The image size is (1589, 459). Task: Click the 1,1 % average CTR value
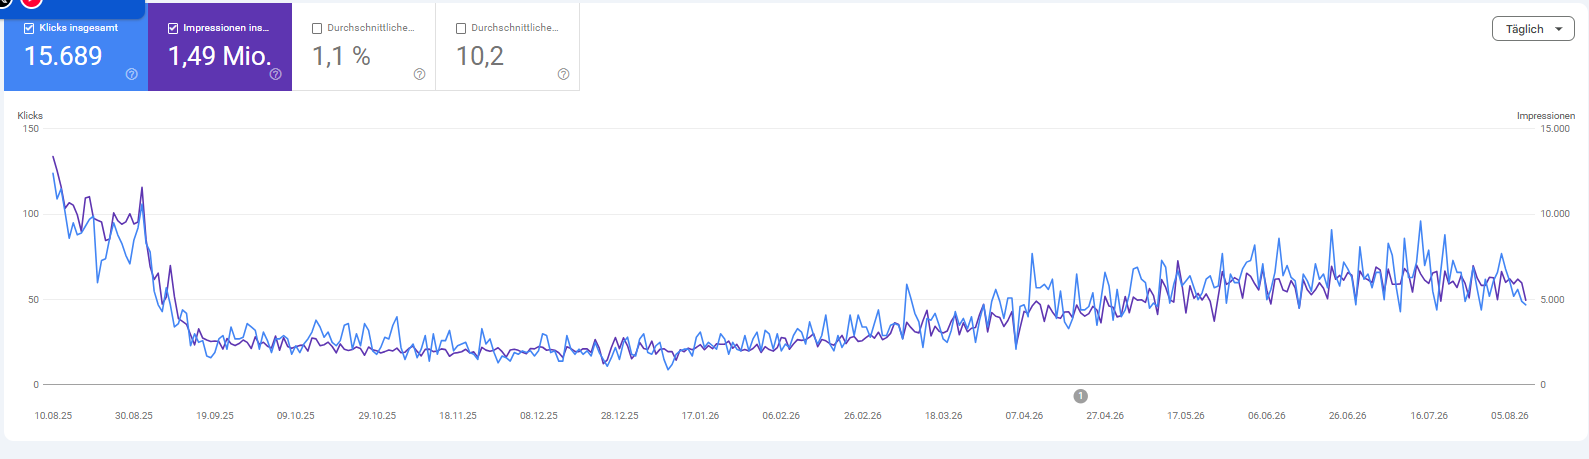341,56
